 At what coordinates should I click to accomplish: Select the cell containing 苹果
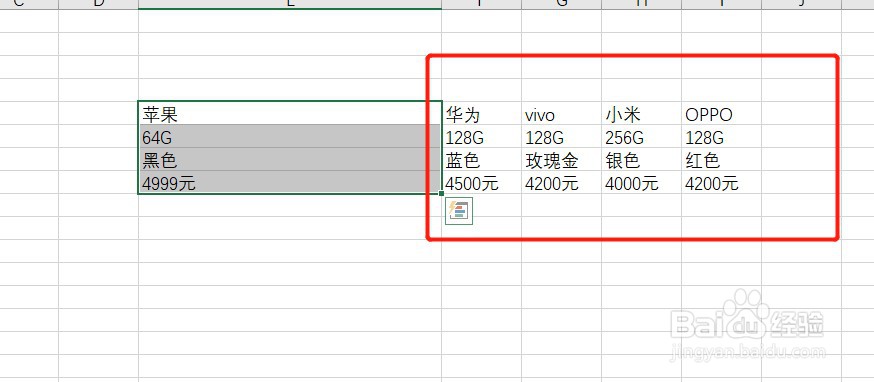coord(290,113)
